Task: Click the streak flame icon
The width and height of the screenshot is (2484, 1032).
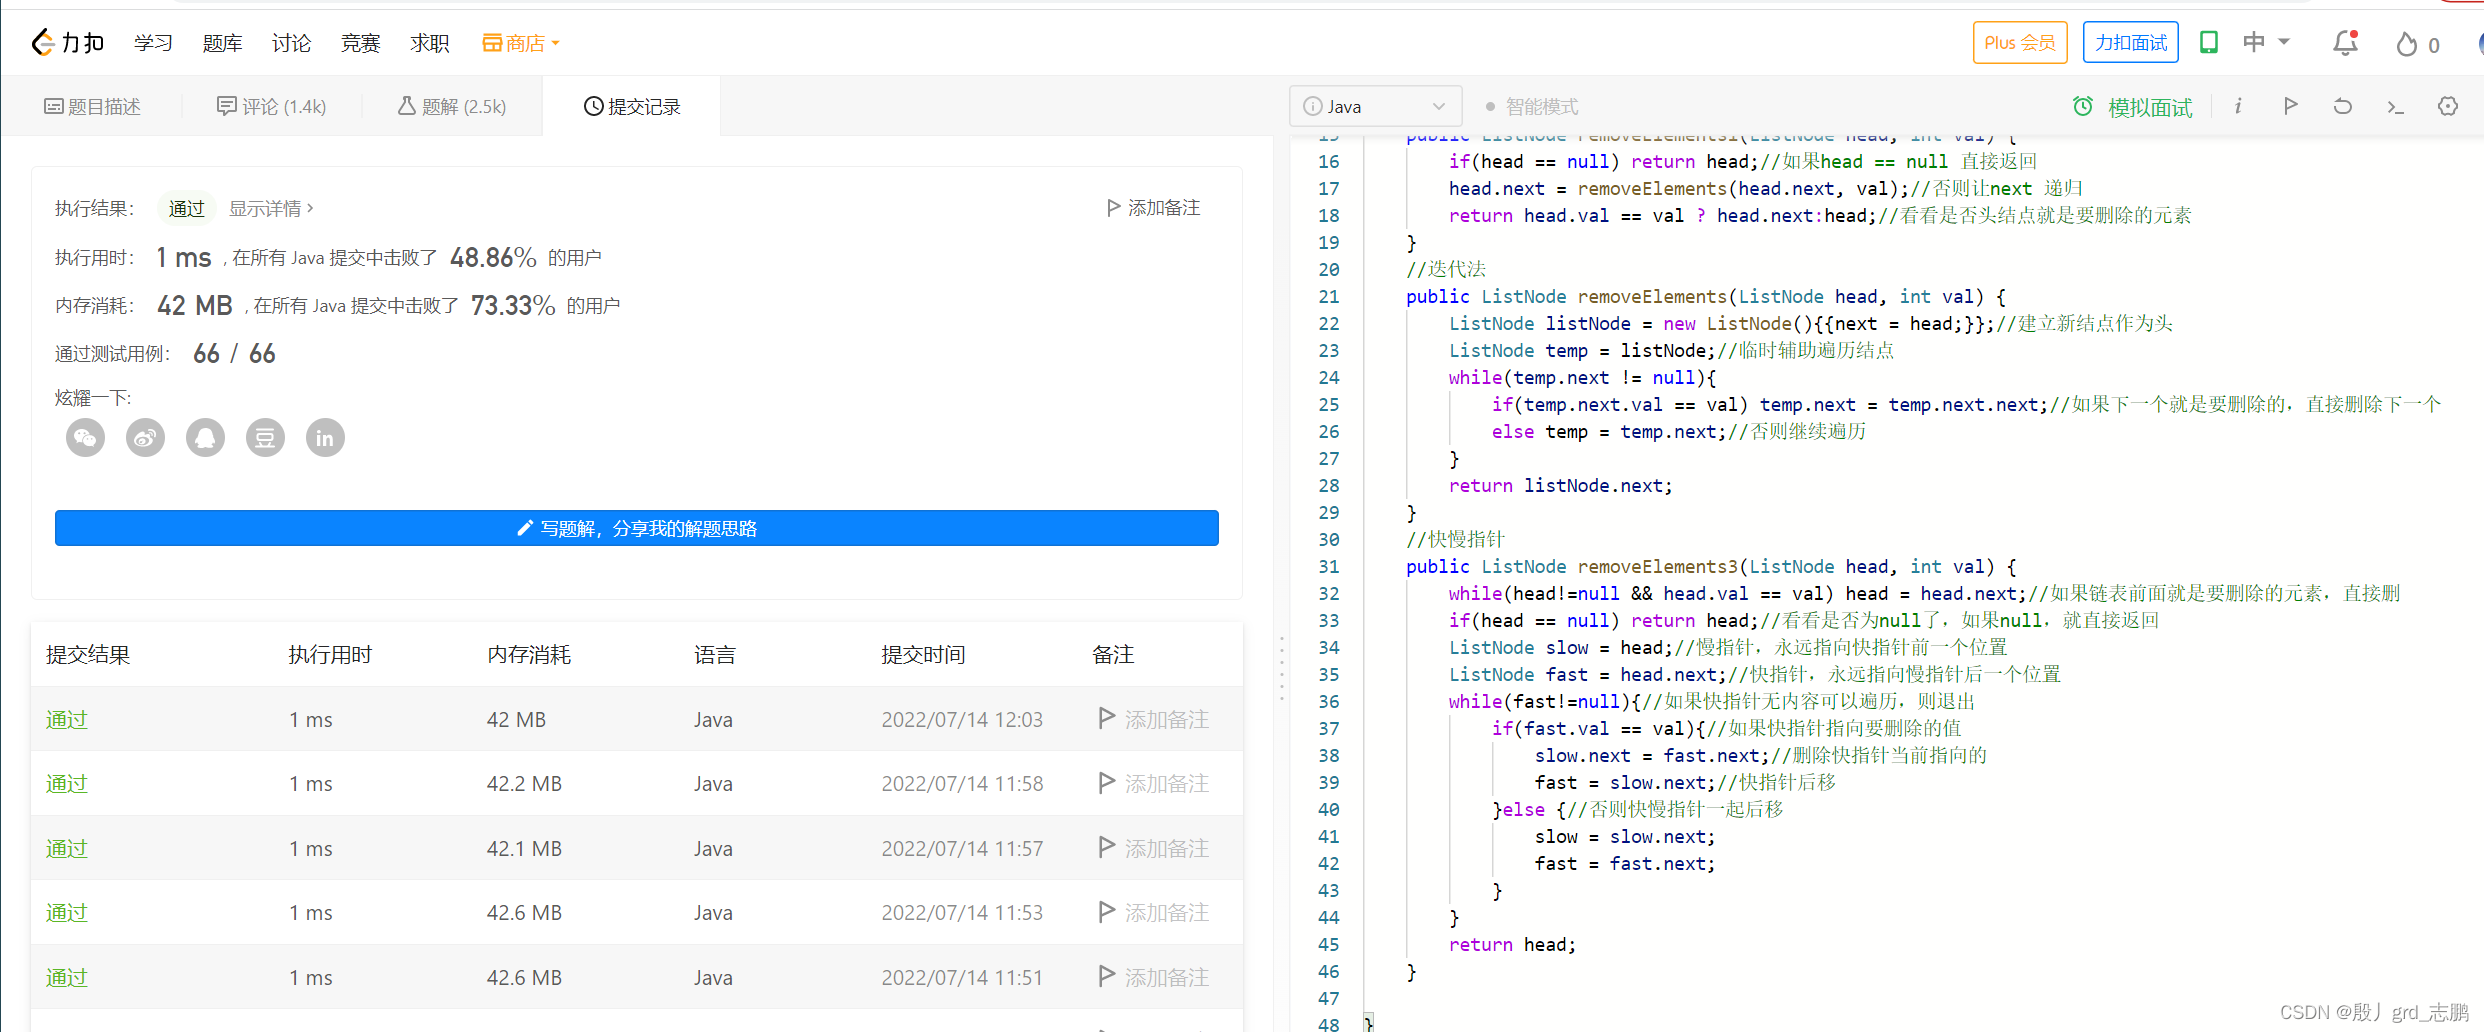Action: (2407, 44)
